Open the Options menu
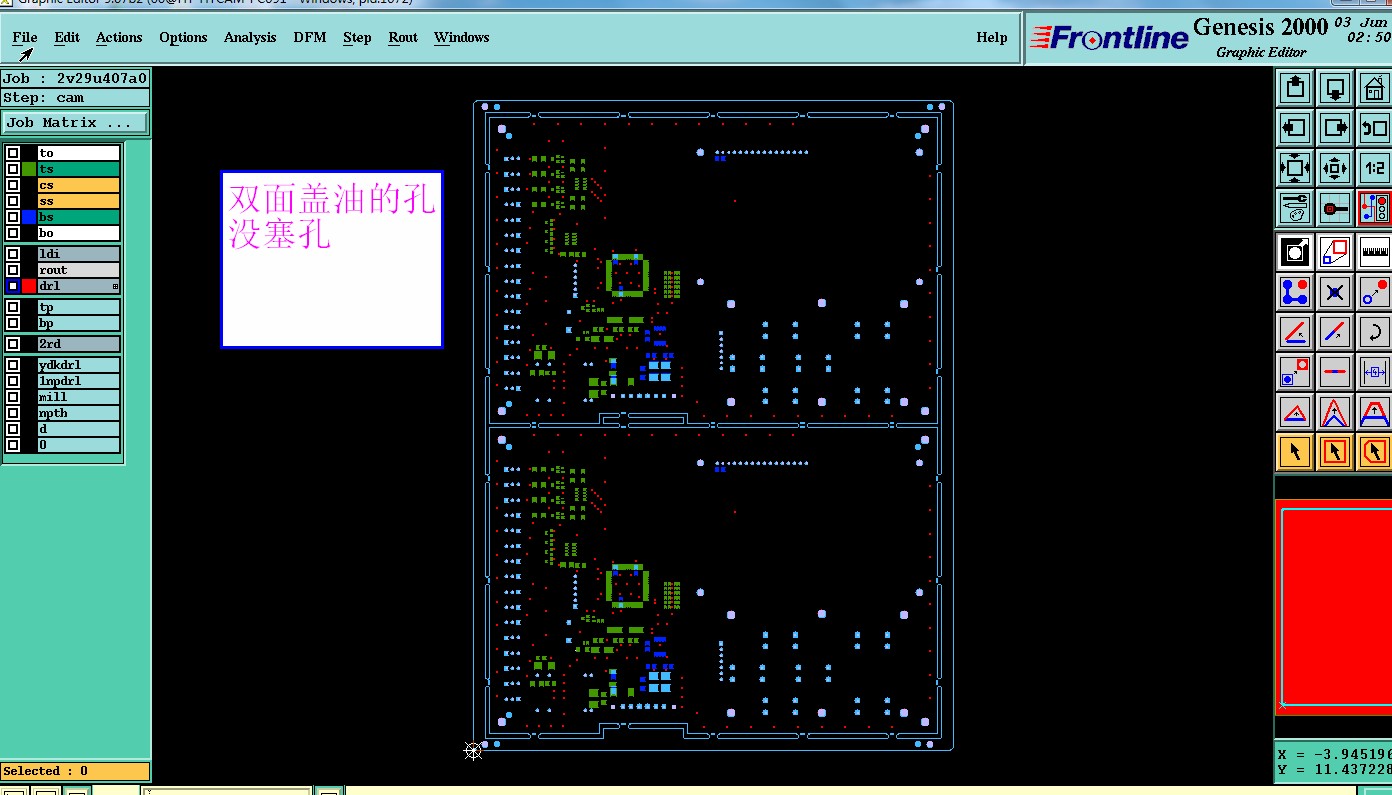This screenshot has height=795, width=1392. [x=183, y=37]
